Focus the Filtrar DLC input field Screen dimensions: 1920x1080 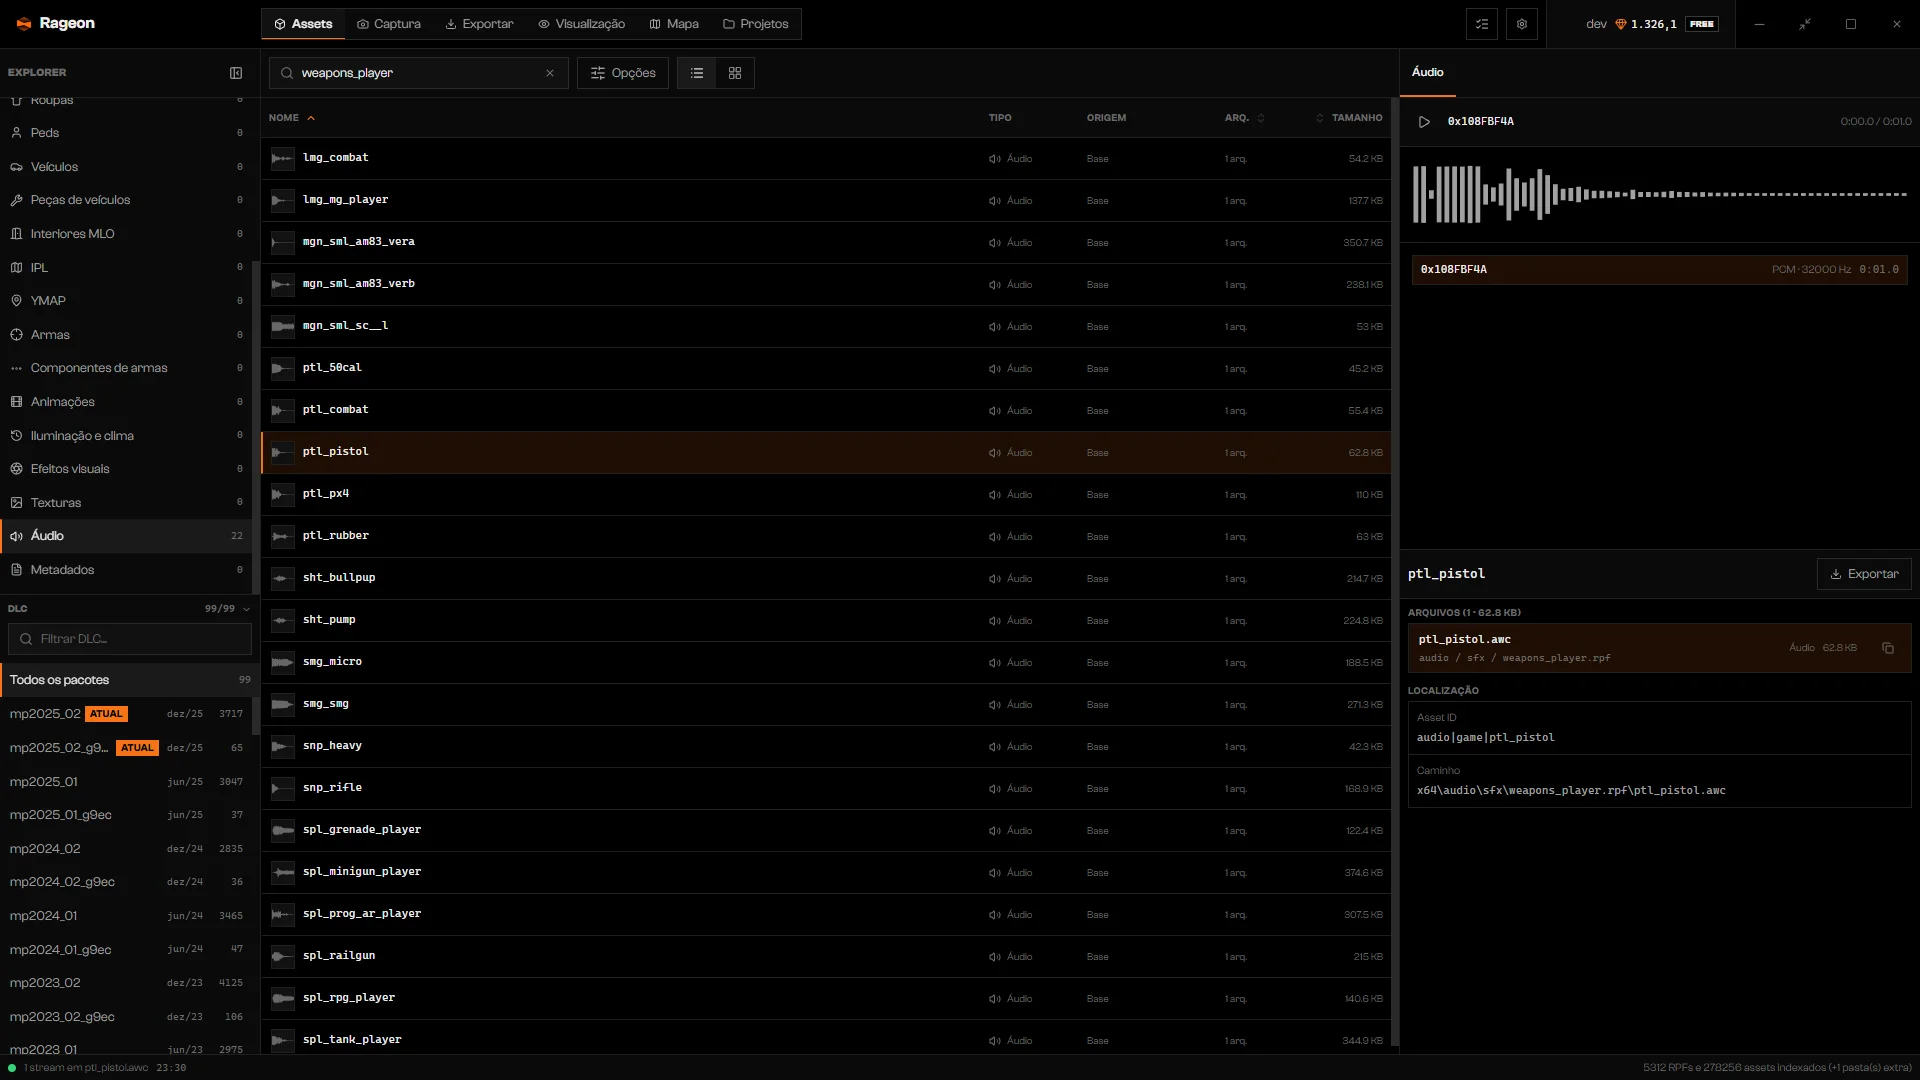130,639
